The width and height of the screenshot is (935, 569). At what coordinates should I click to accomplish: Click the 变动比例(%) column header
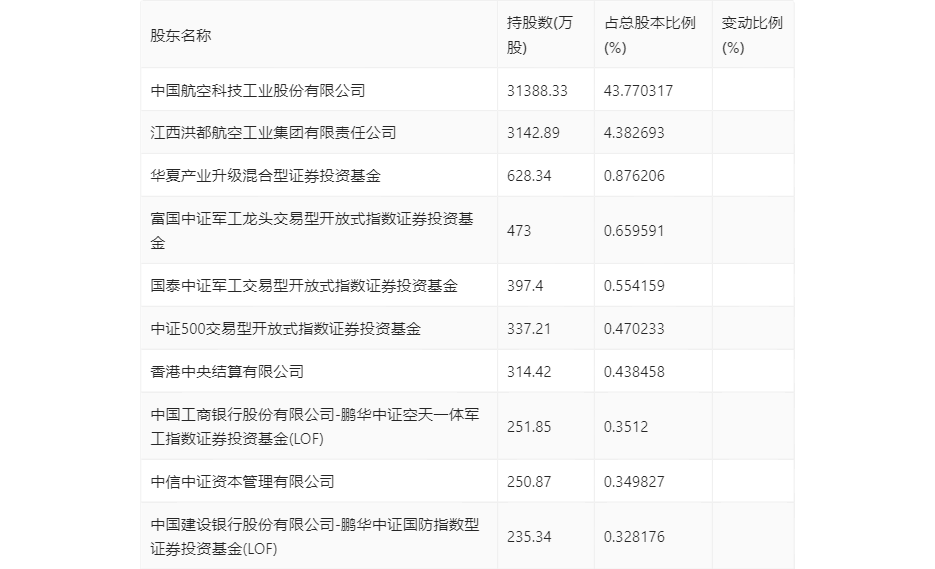pos(752,35)
